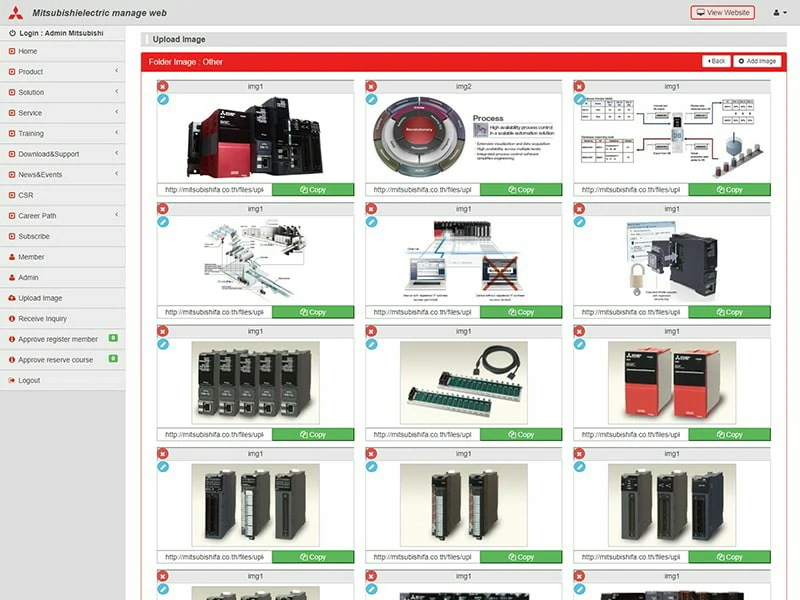Screen dimensions: 800x600
Task: Delete the cable and base units image
Action: [x=371, y=331]
